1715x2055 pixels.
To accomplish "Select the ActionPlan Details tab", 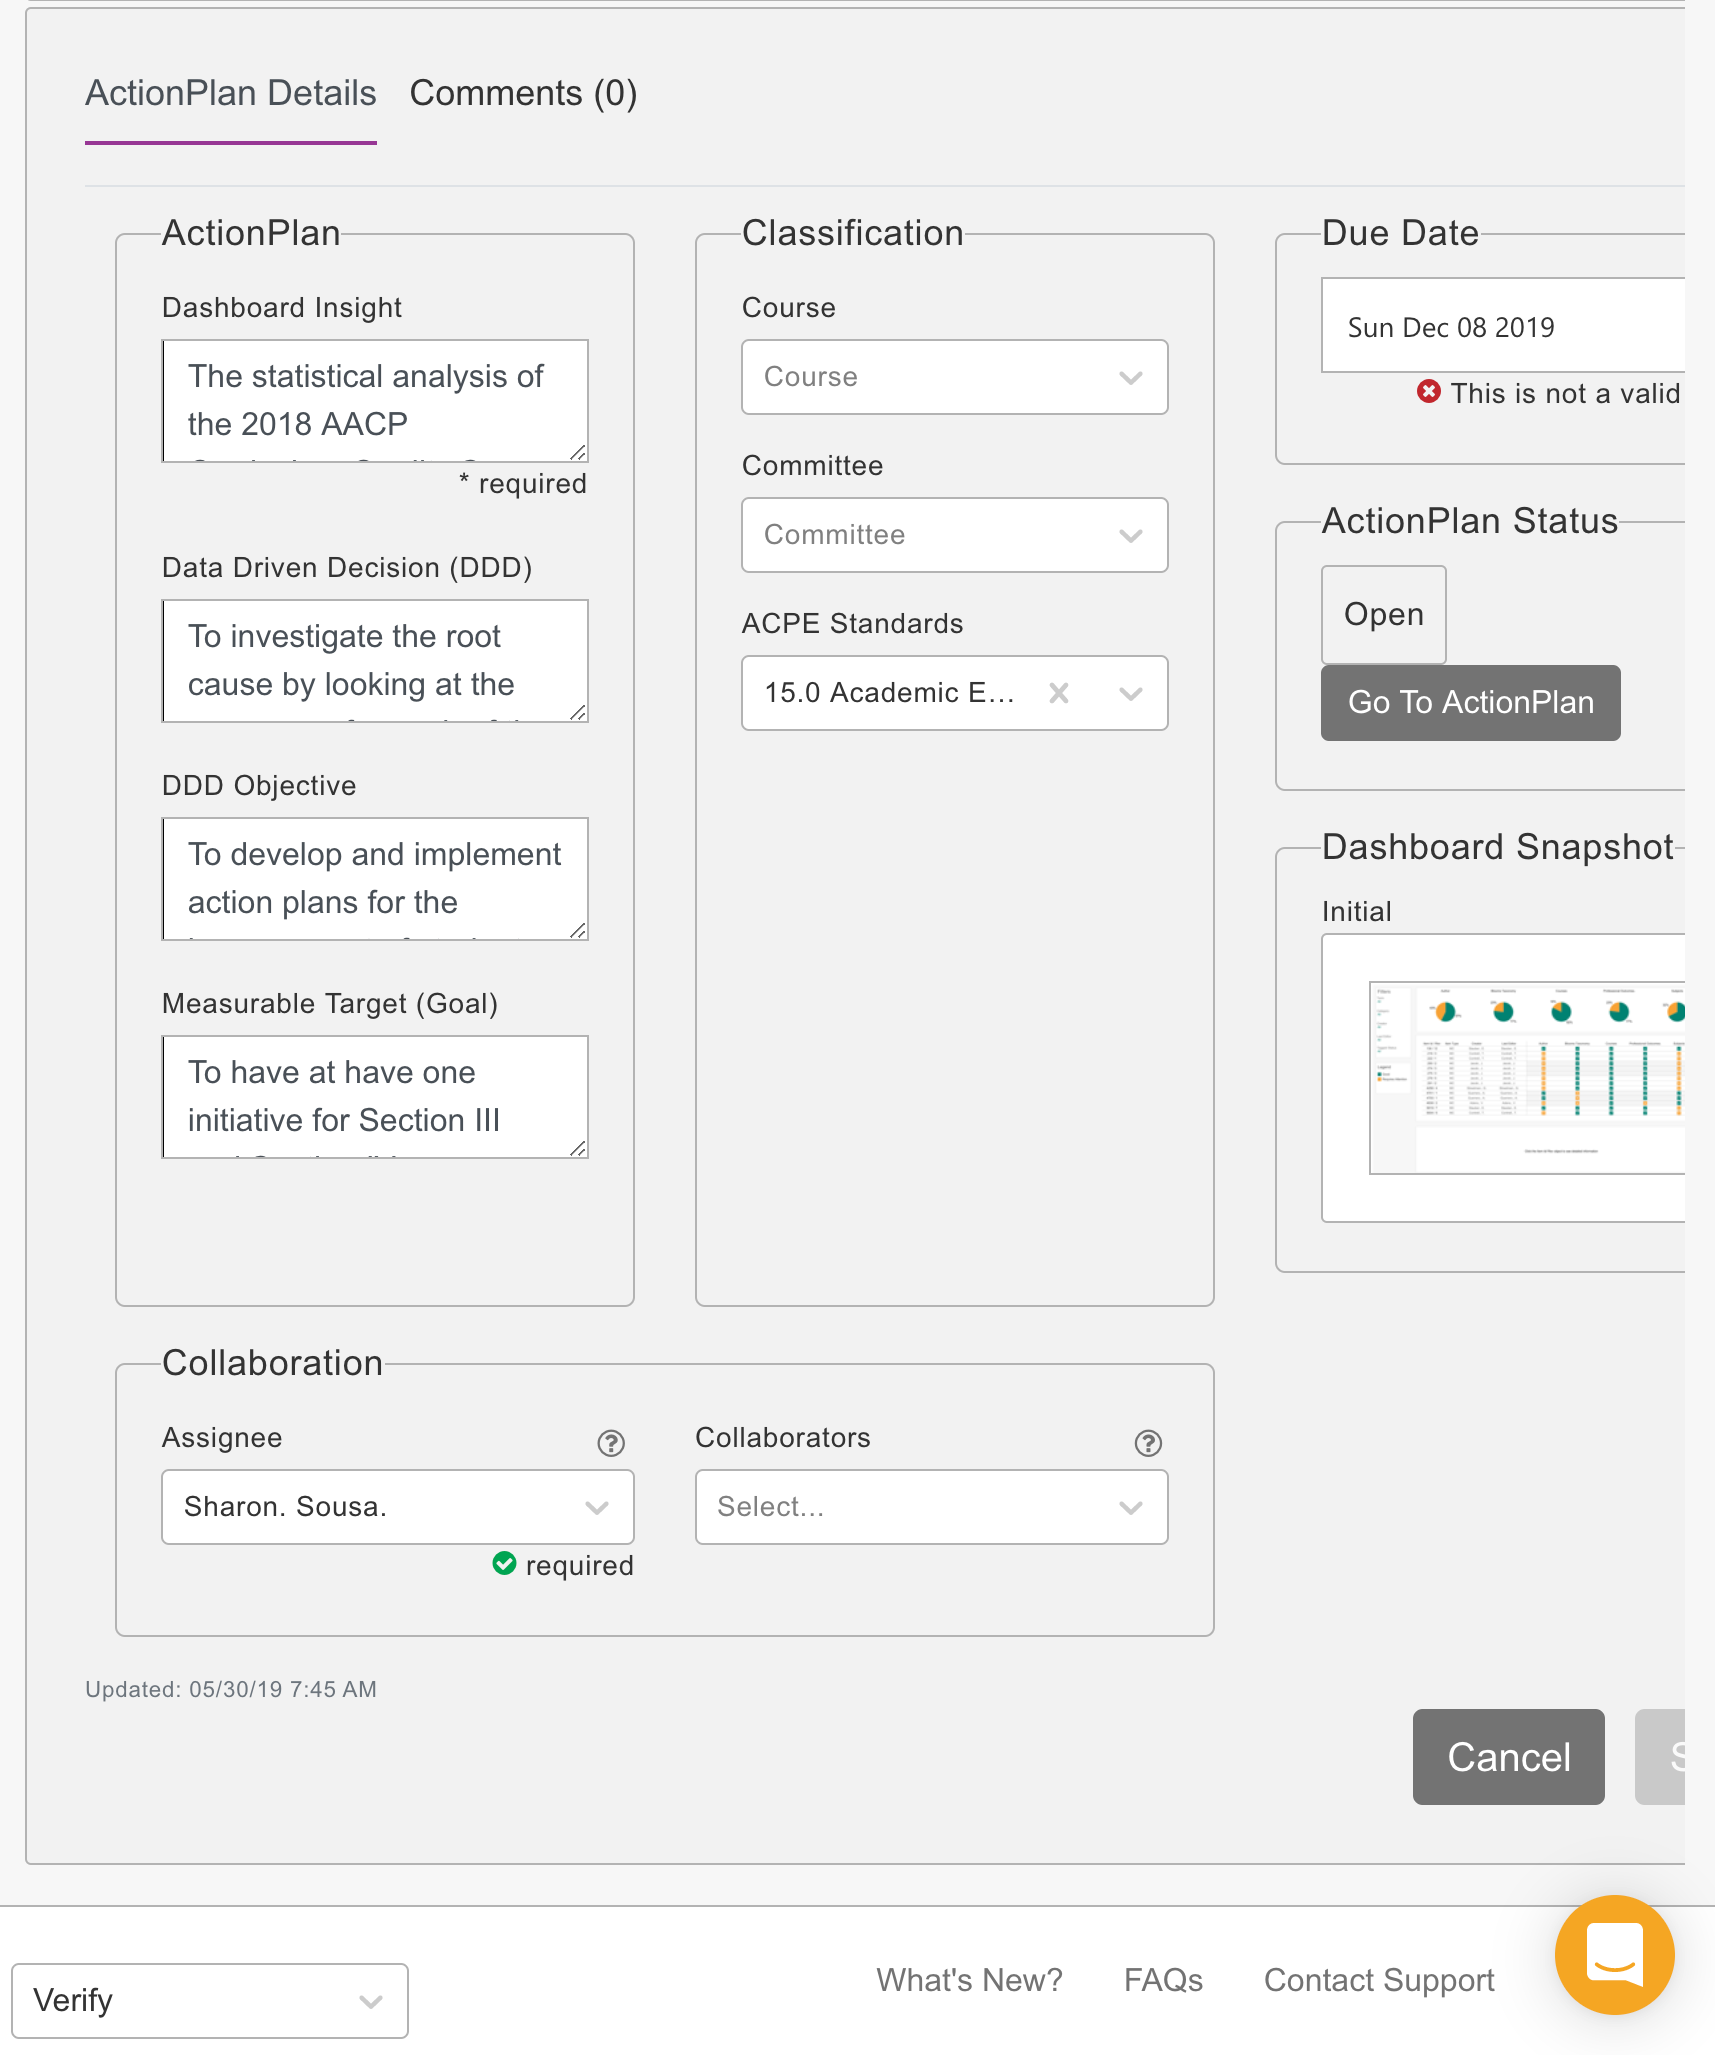I will point(230,93).
